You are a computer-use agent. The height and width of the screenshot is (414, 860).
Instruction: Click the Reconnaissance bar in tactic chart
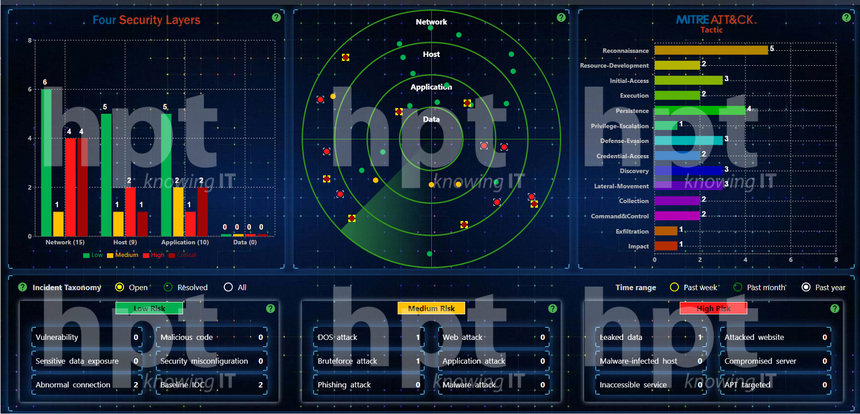[x=711, y=49]
